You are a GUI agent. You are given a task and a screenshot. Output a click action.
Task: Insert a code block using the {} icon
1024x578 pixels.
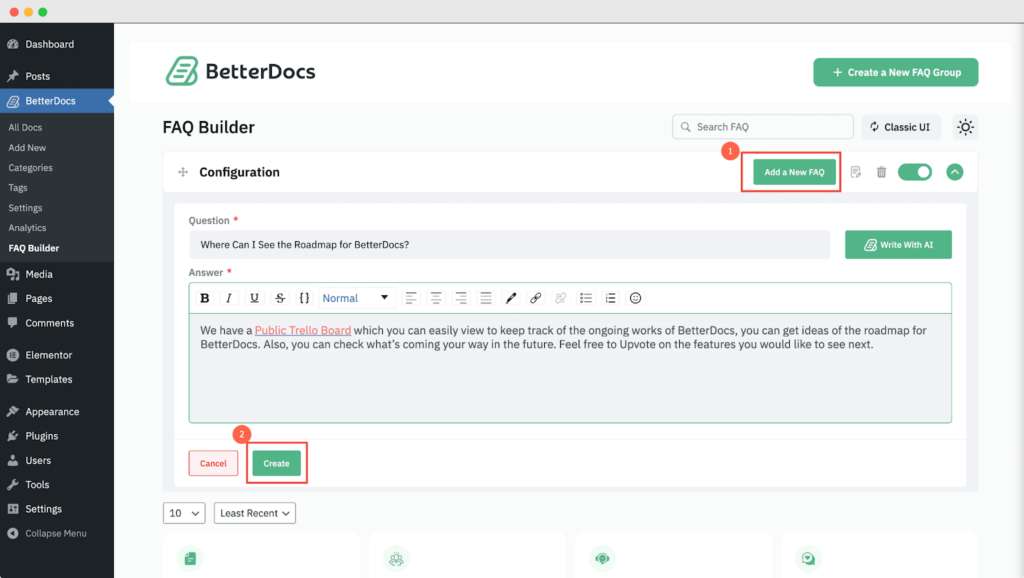tap(304, 297)
